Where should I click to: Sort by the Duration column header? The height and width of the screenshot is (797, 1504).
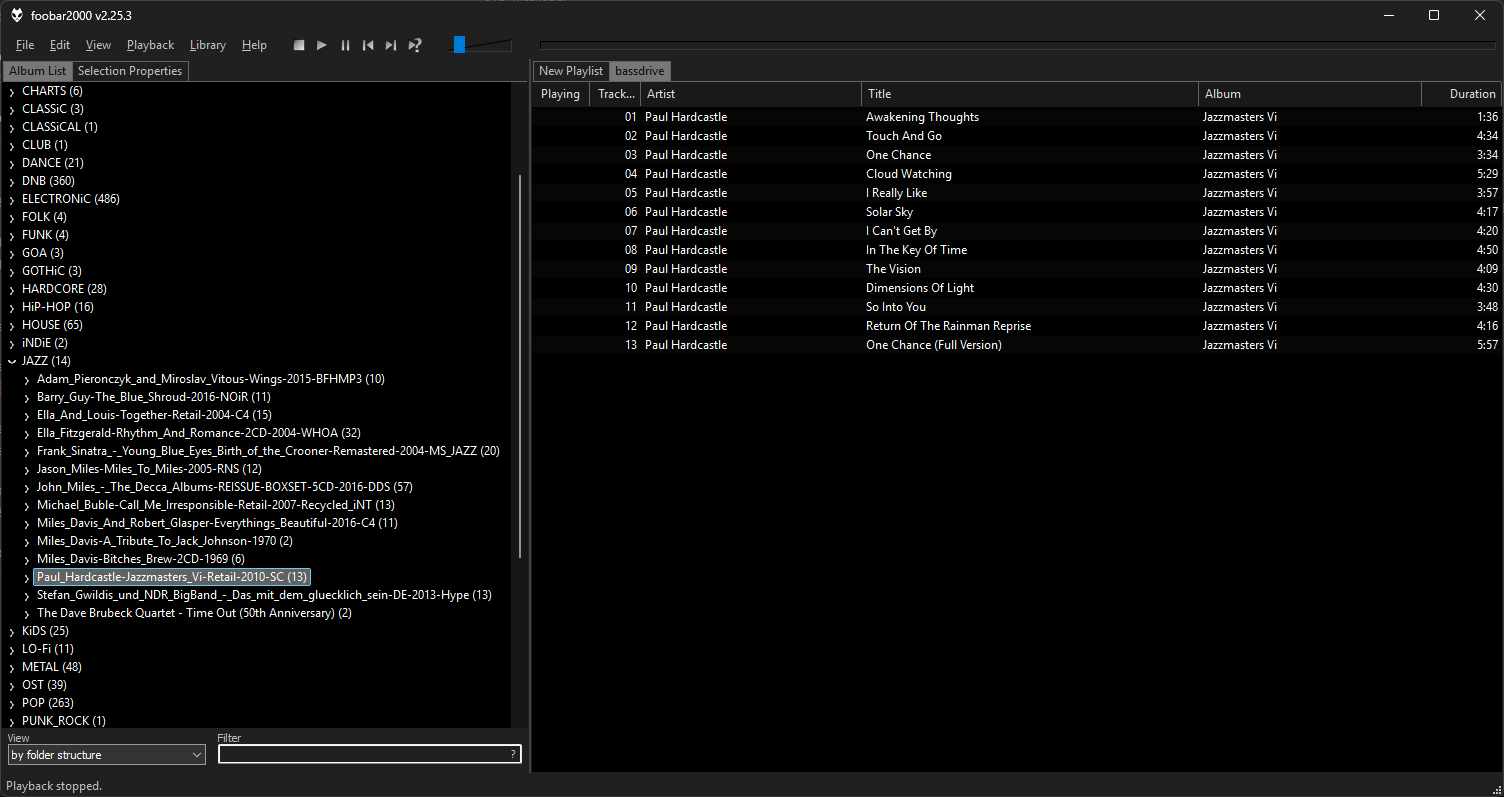(1461, 94)
